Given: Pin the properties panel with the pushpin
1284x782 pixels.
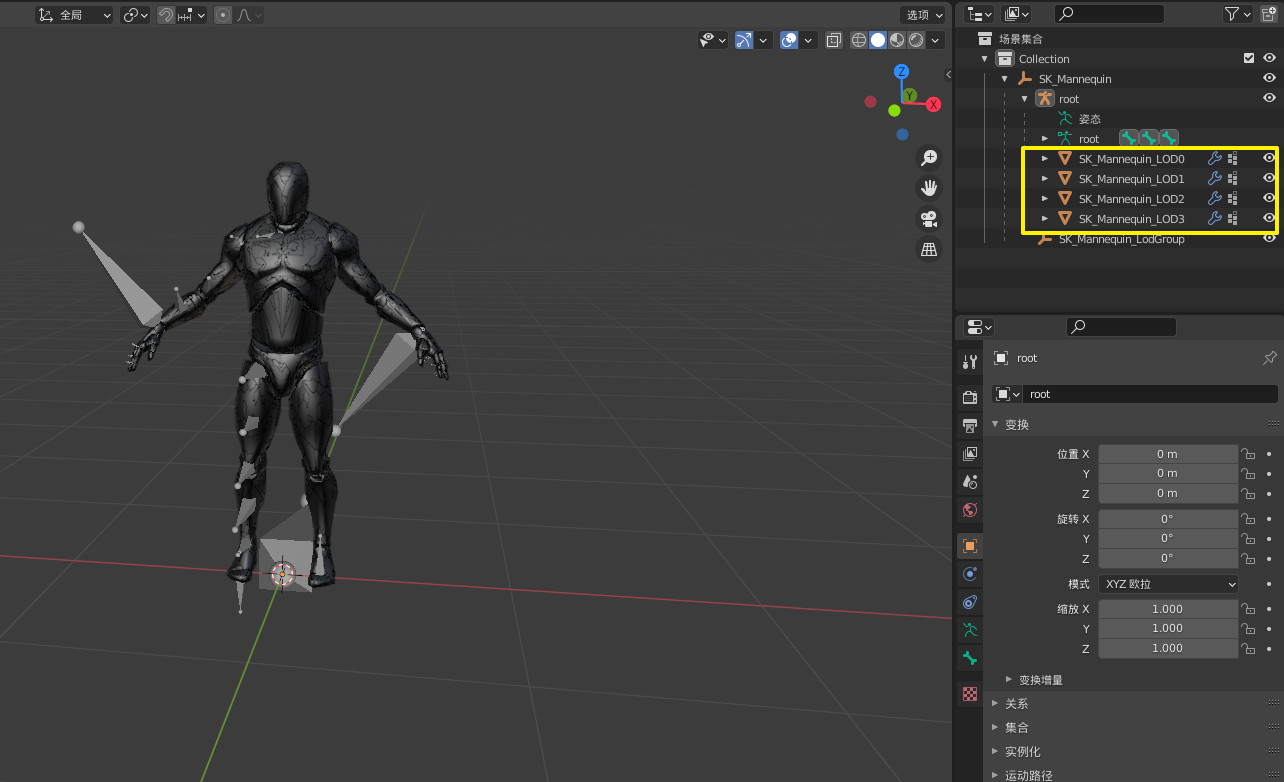Looking at the screenshot, I should (x=1269, y=357).
